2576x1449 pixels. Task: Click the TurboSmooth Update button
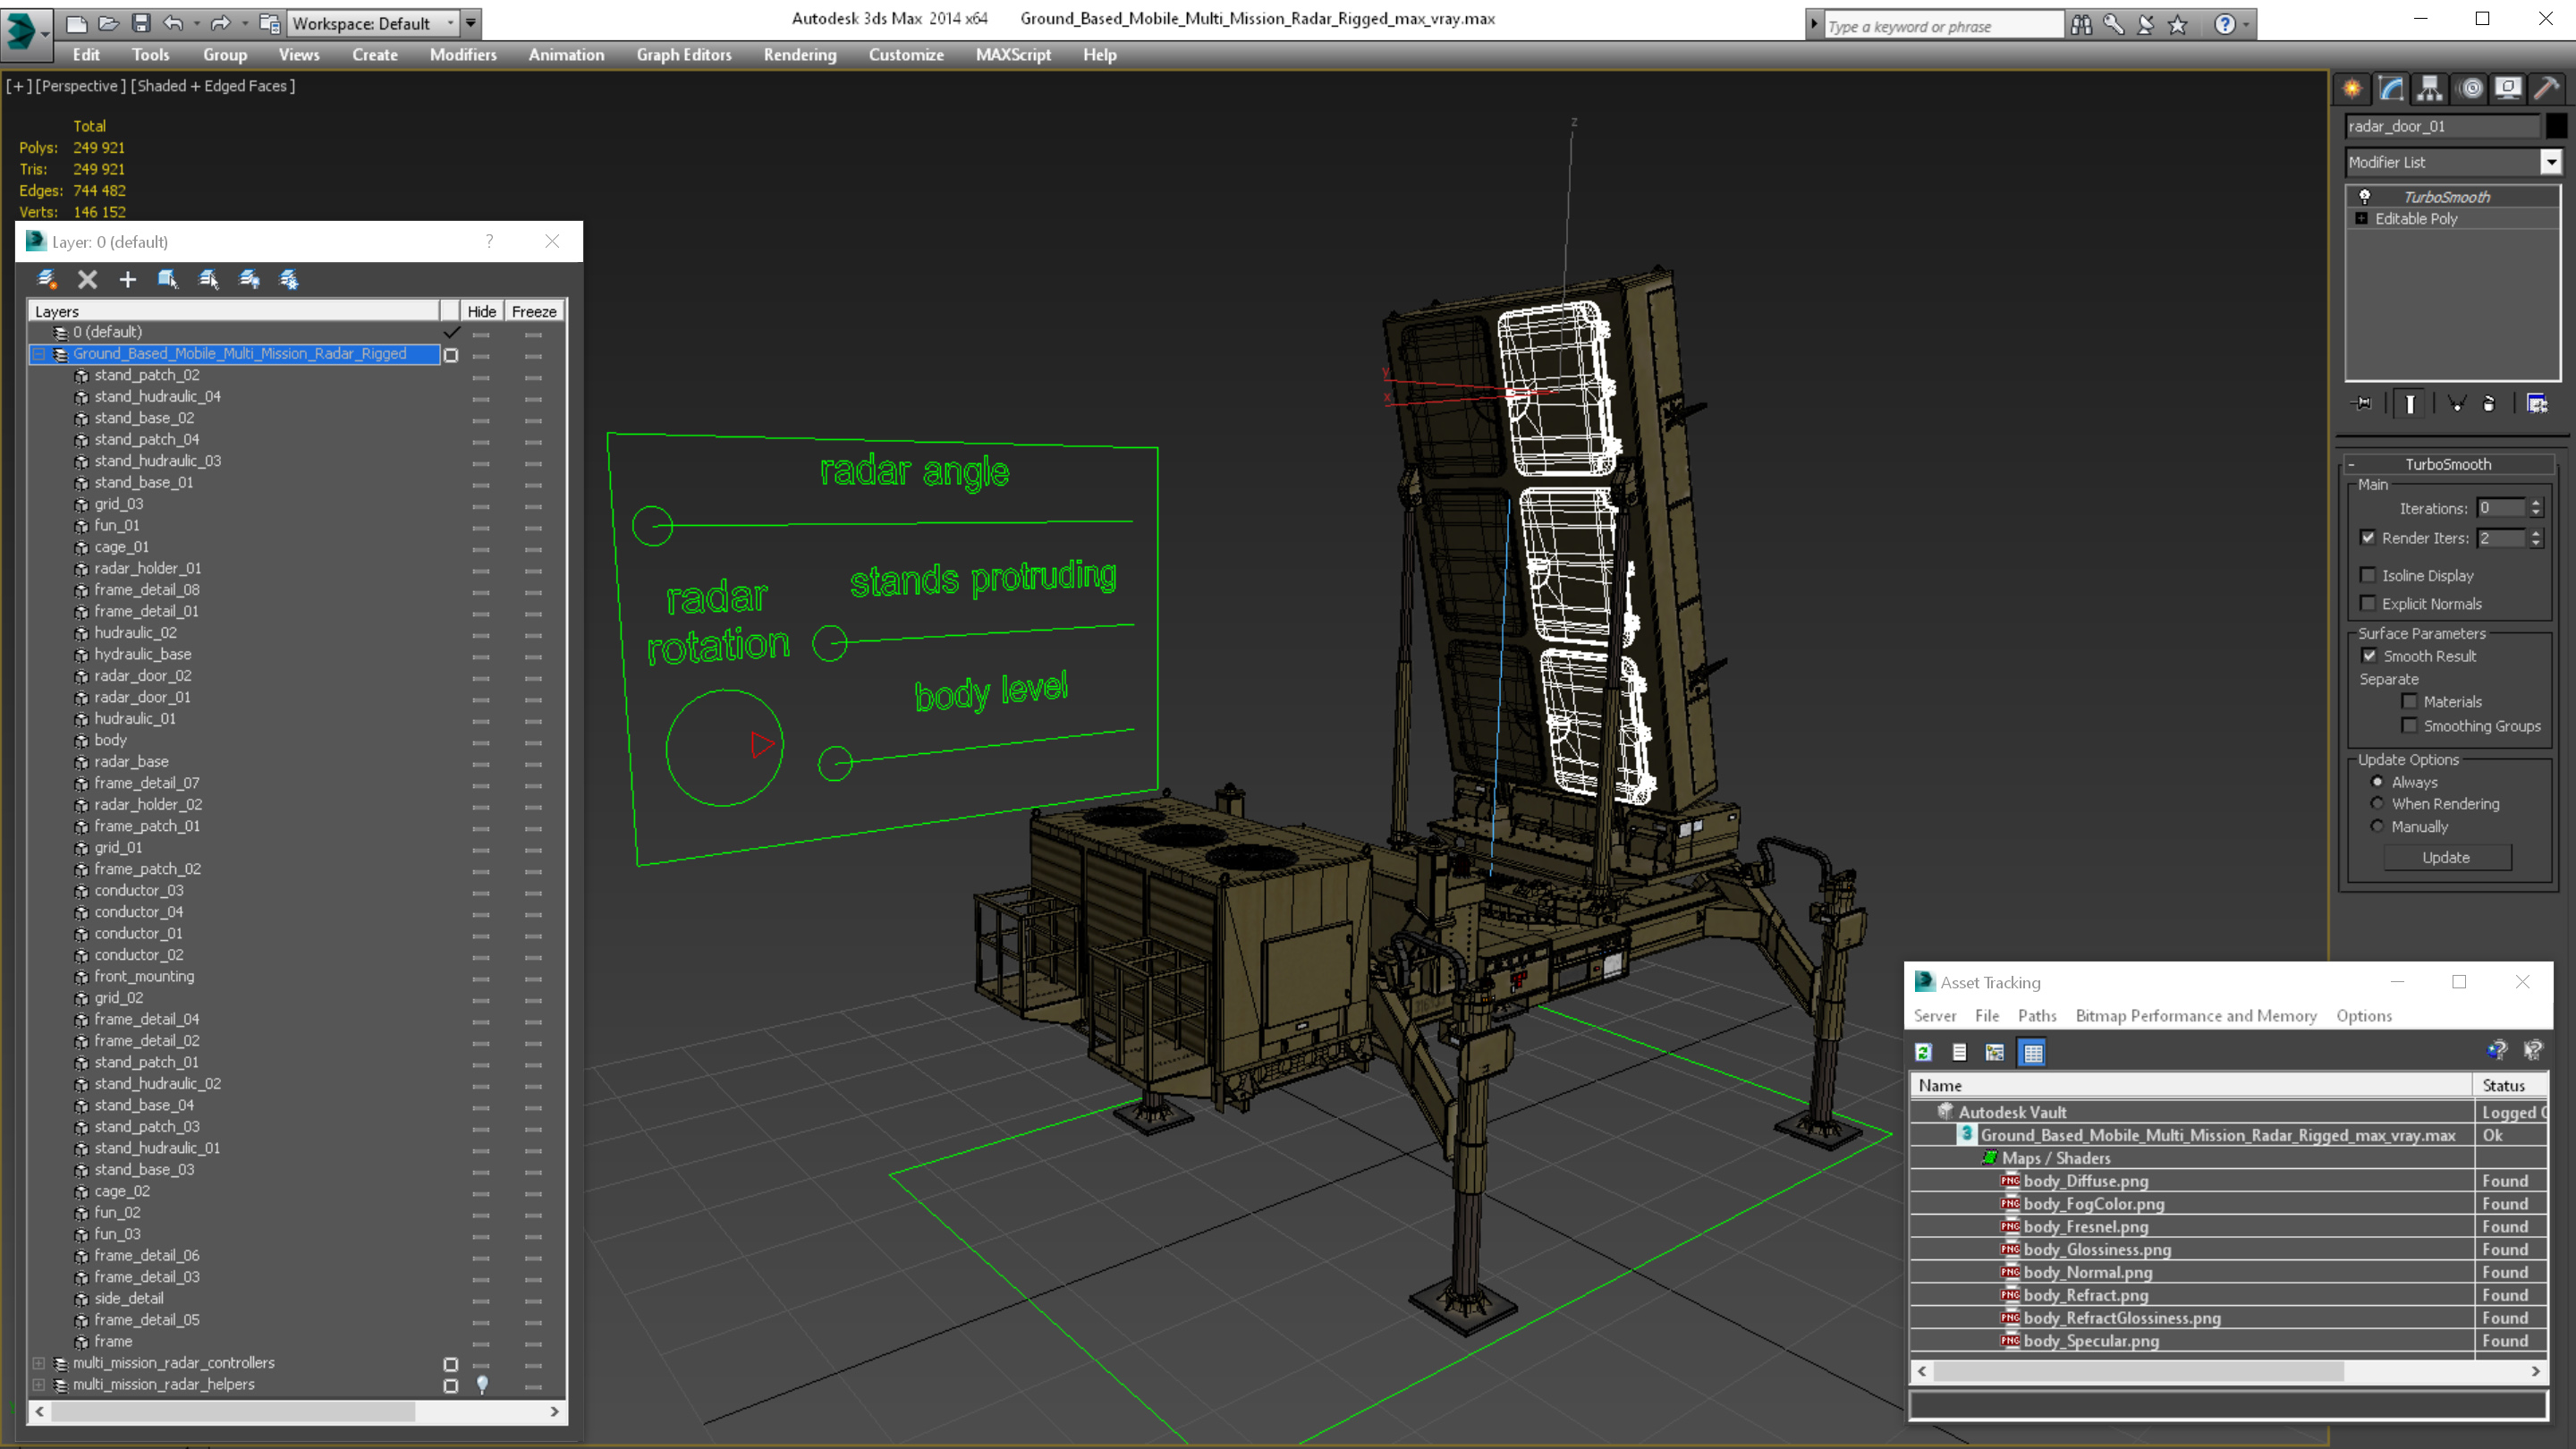[2446, 858]
